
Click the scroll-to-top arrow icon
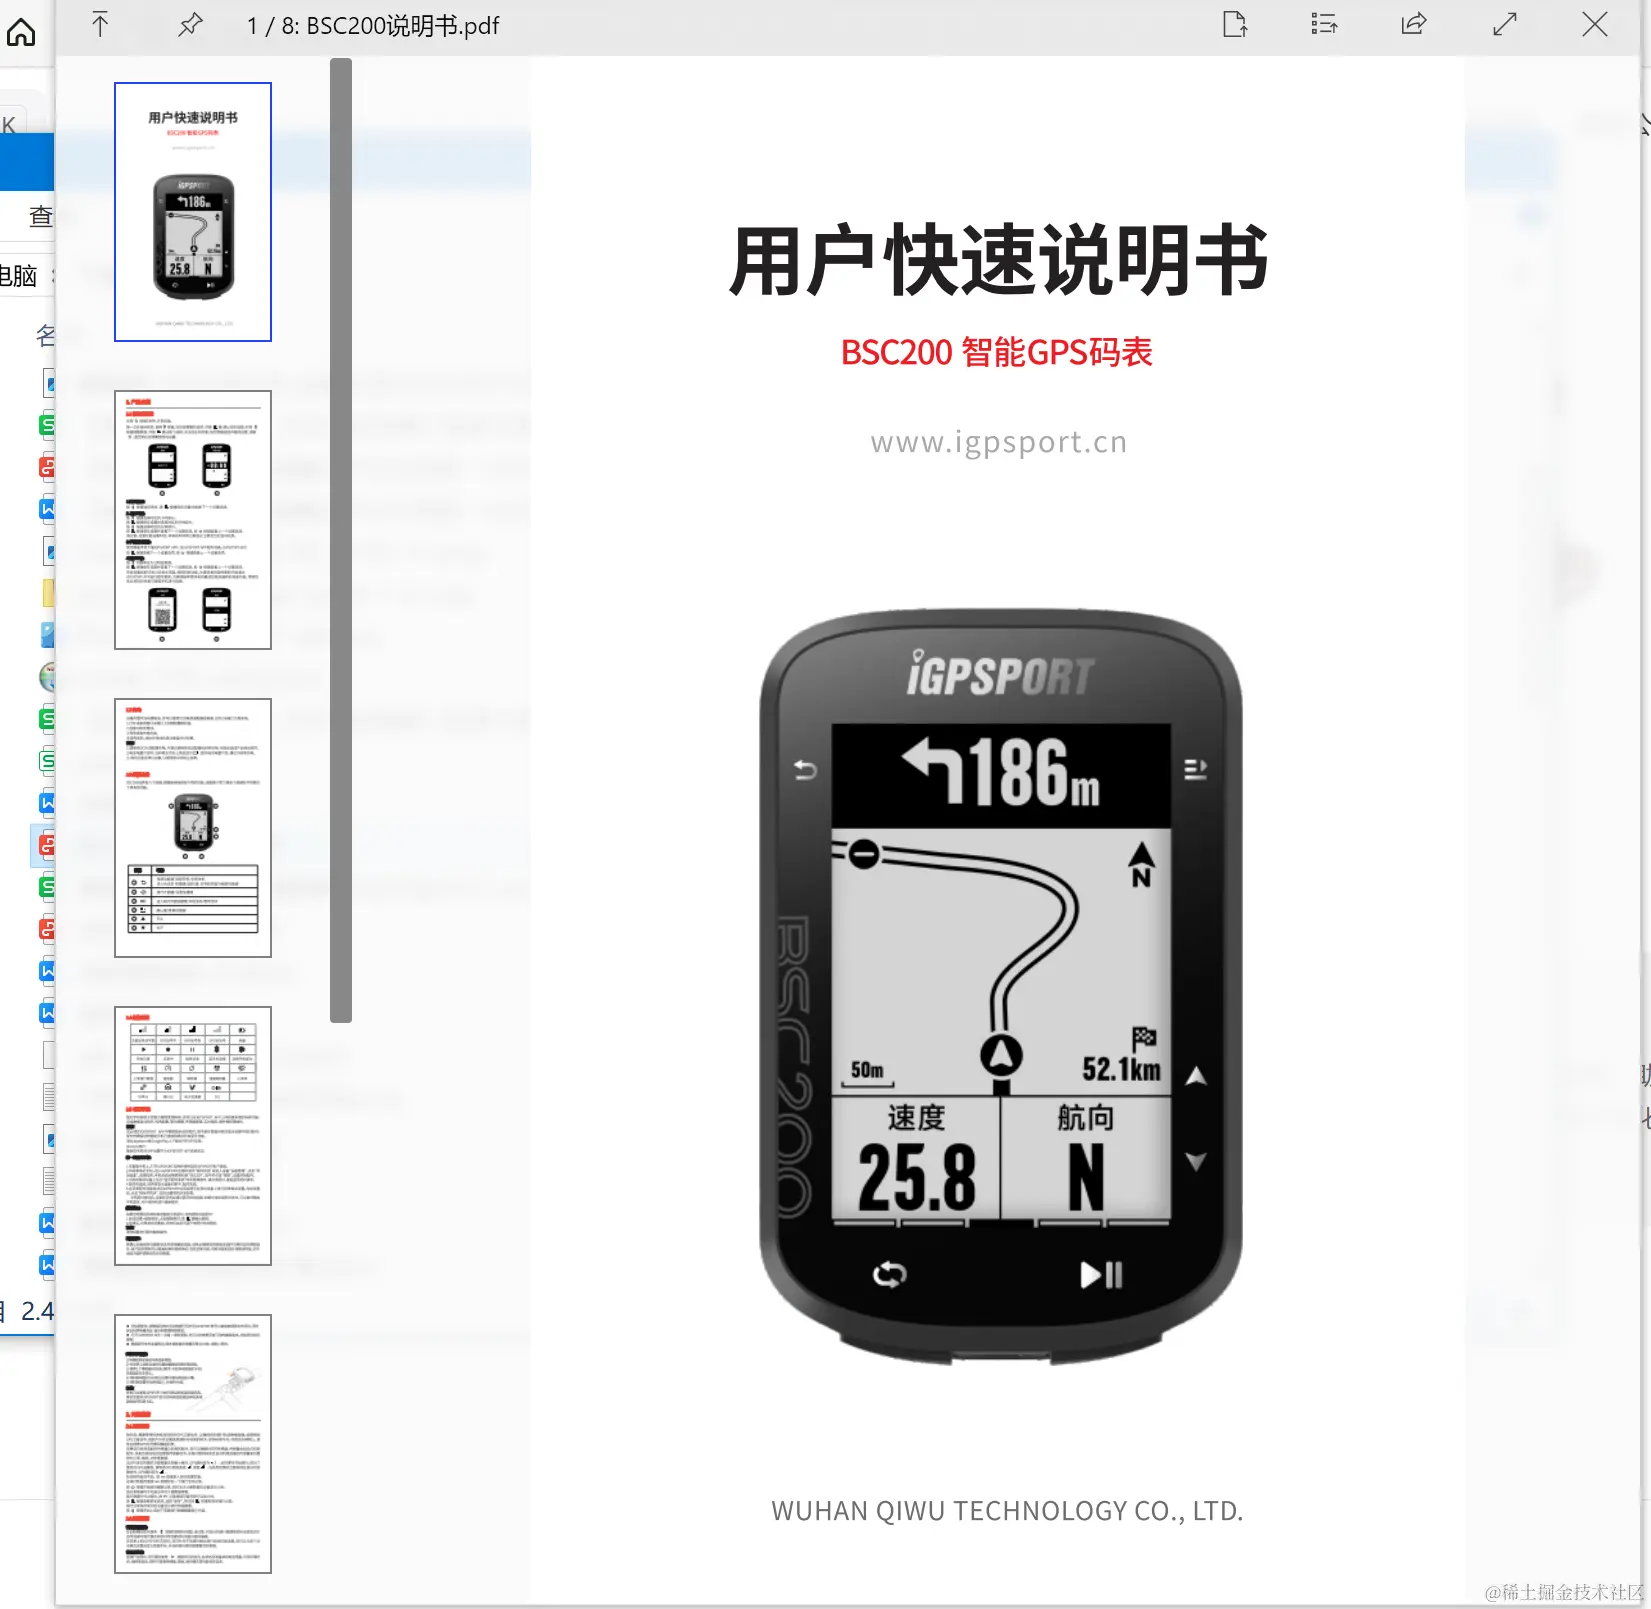(x=100, y=25)
